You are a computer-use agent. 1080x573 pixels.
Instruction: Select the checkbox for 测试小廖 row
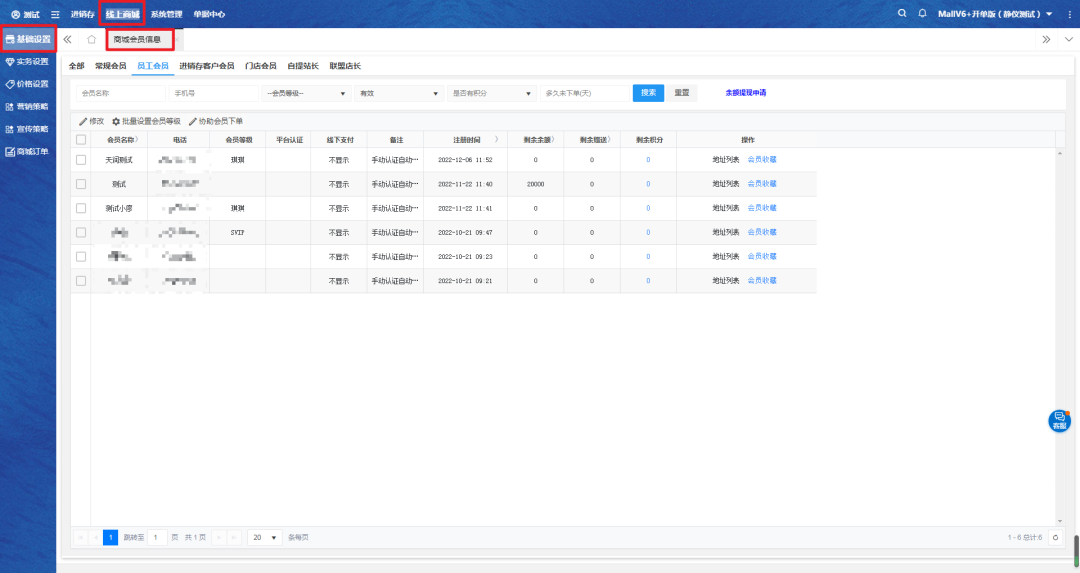(81, 208)
